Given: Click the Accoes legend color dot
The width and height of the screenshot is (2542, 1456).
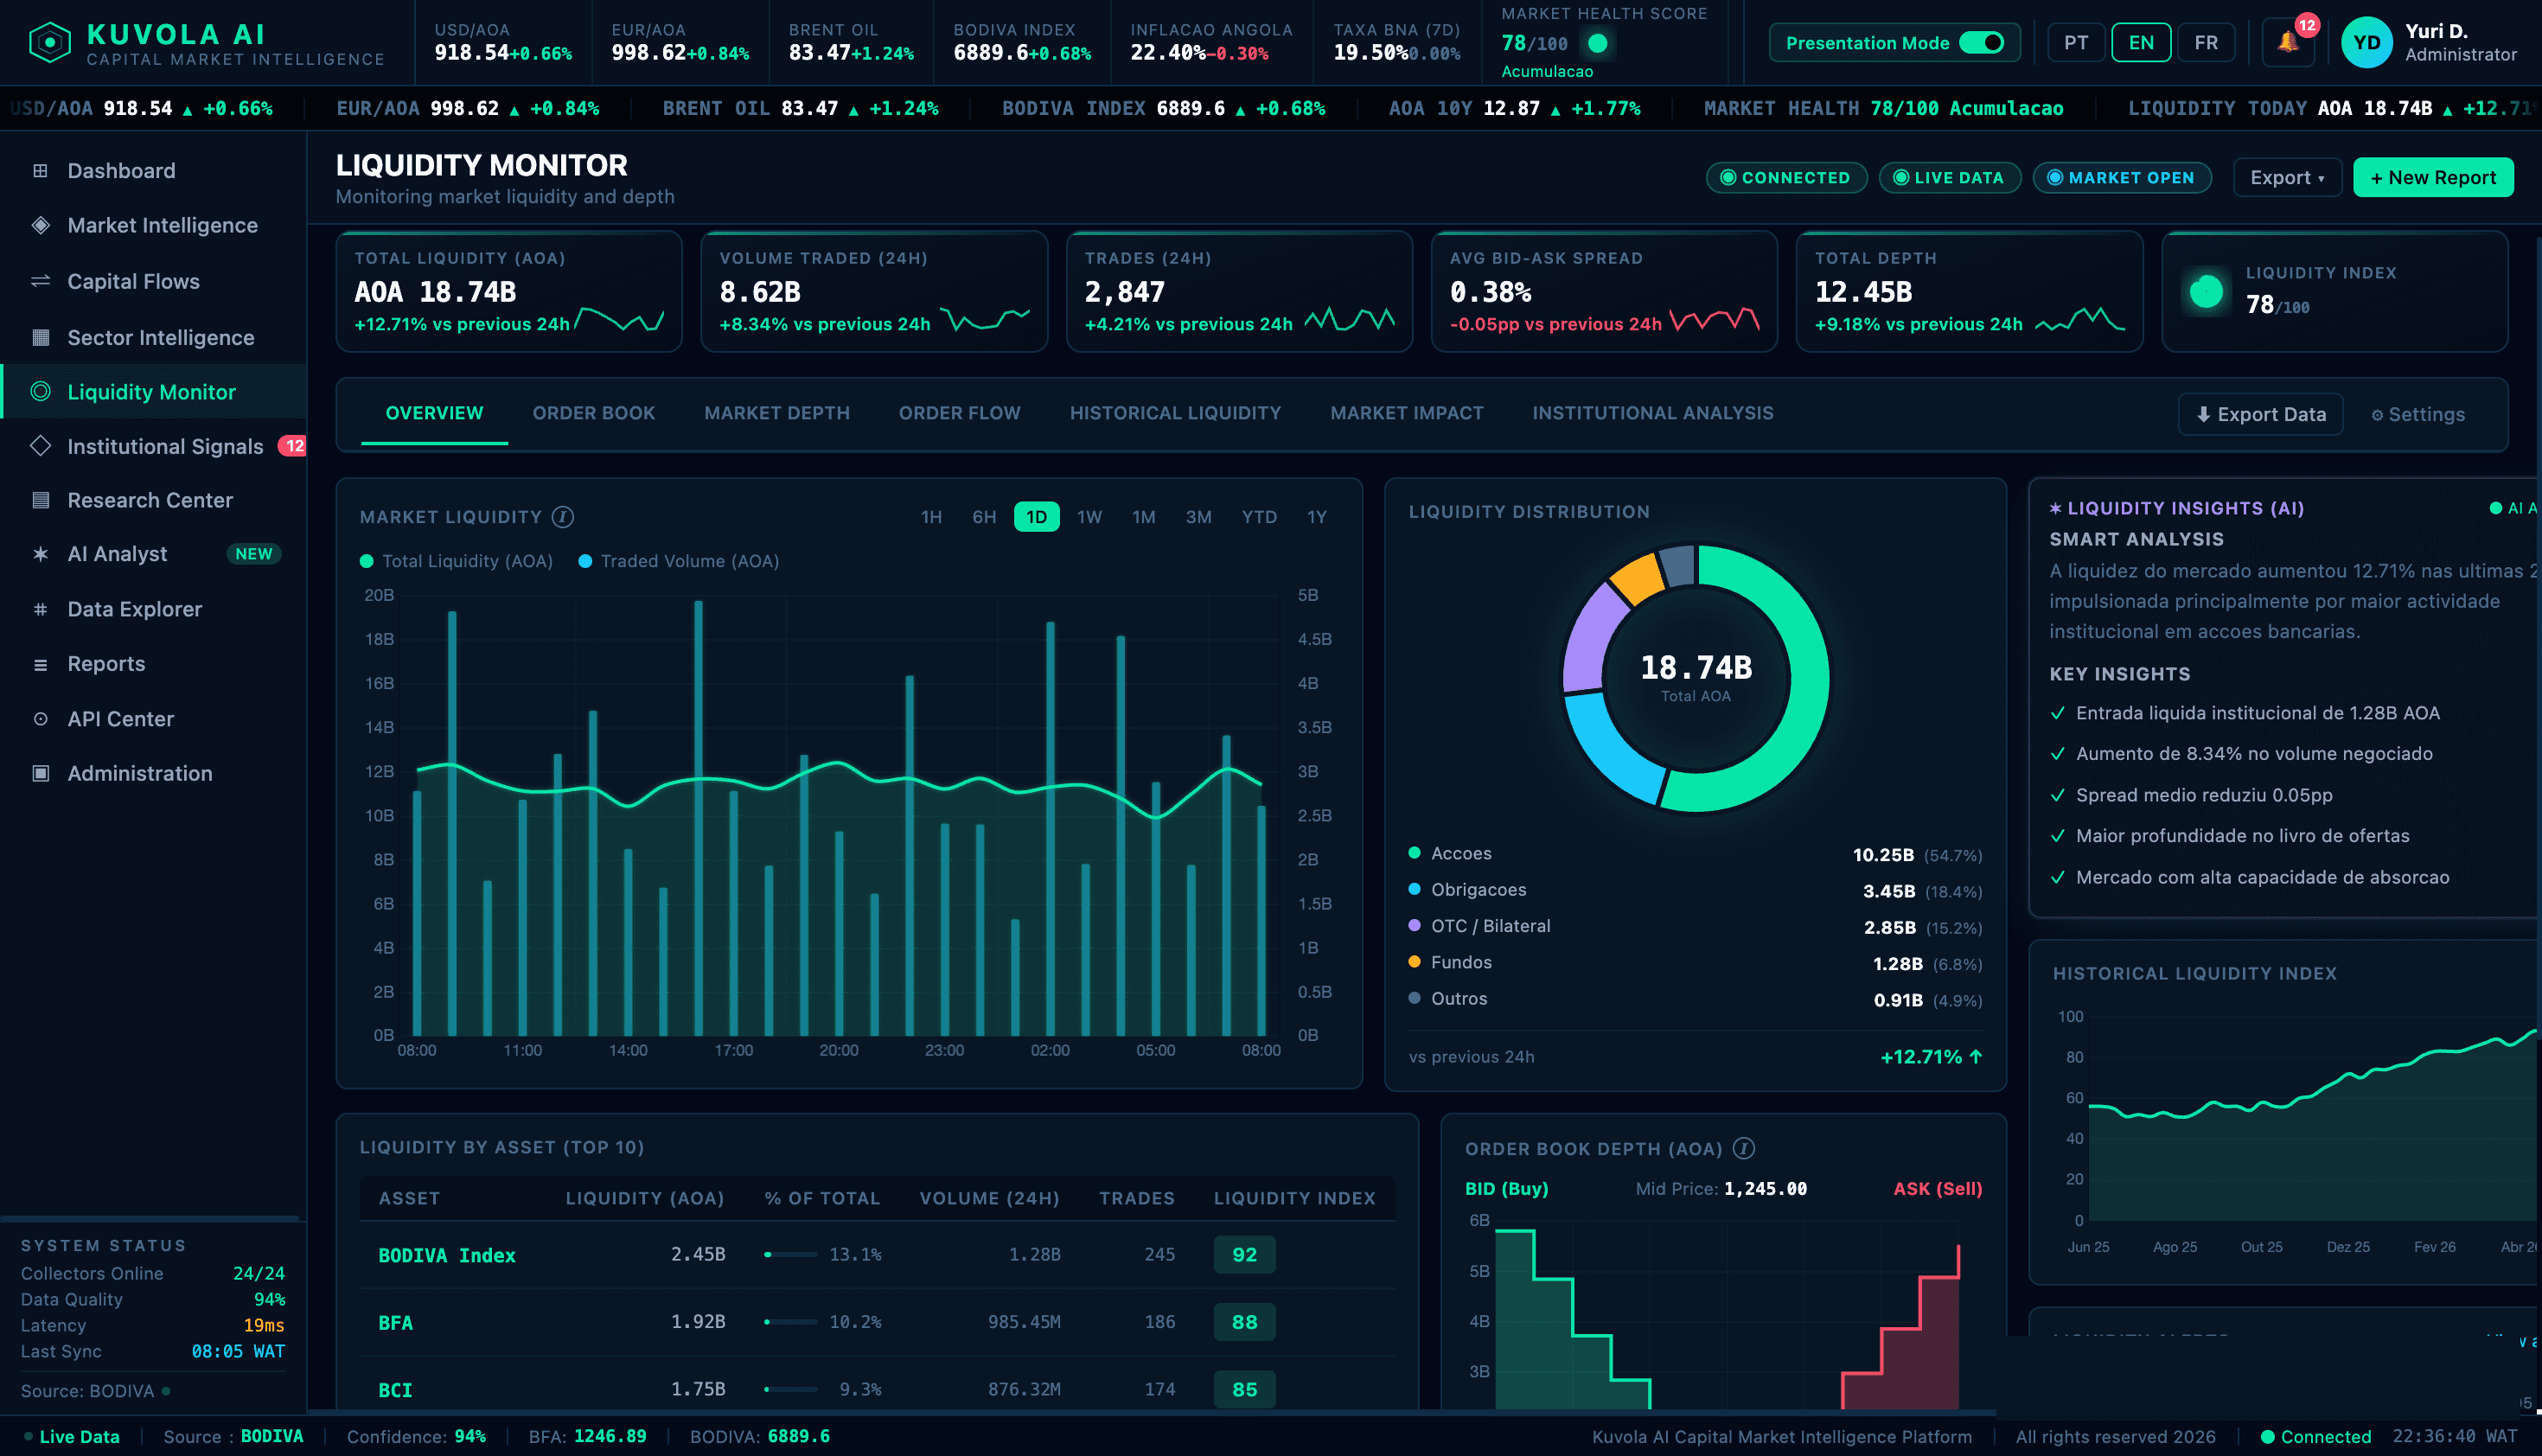Looking at the screenshot, I should coord(1414,853).
